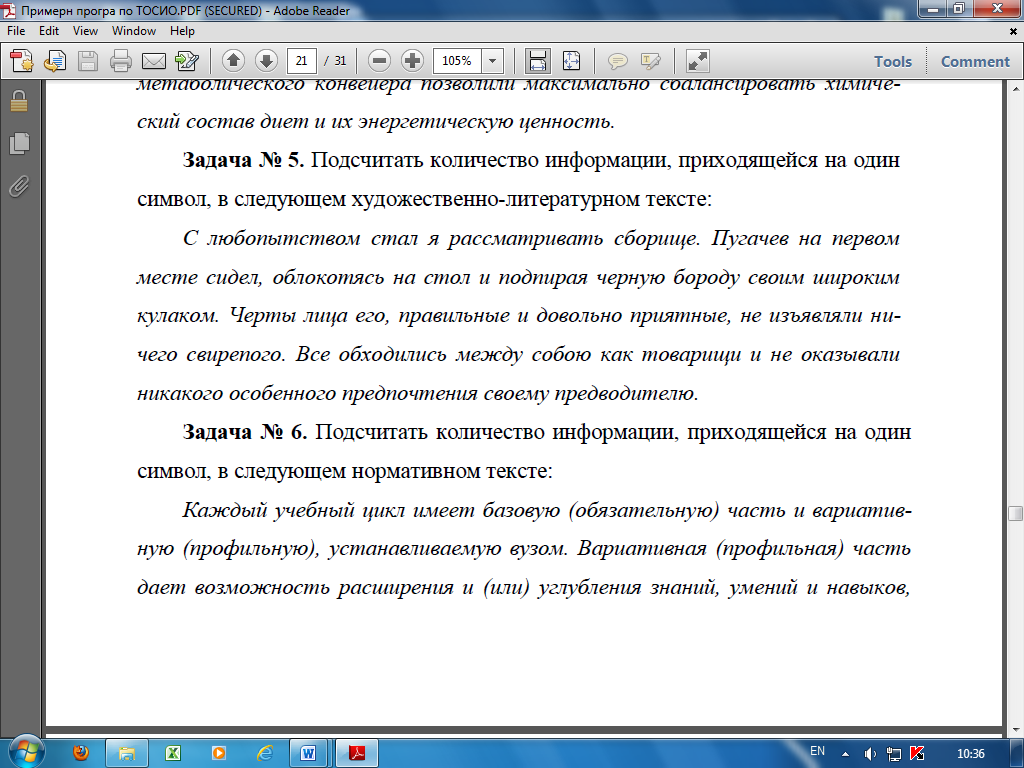The width and height of the screenshot is (1024, 768).
Task: Switch to Word in the taskbar
Action: (310, 753)
